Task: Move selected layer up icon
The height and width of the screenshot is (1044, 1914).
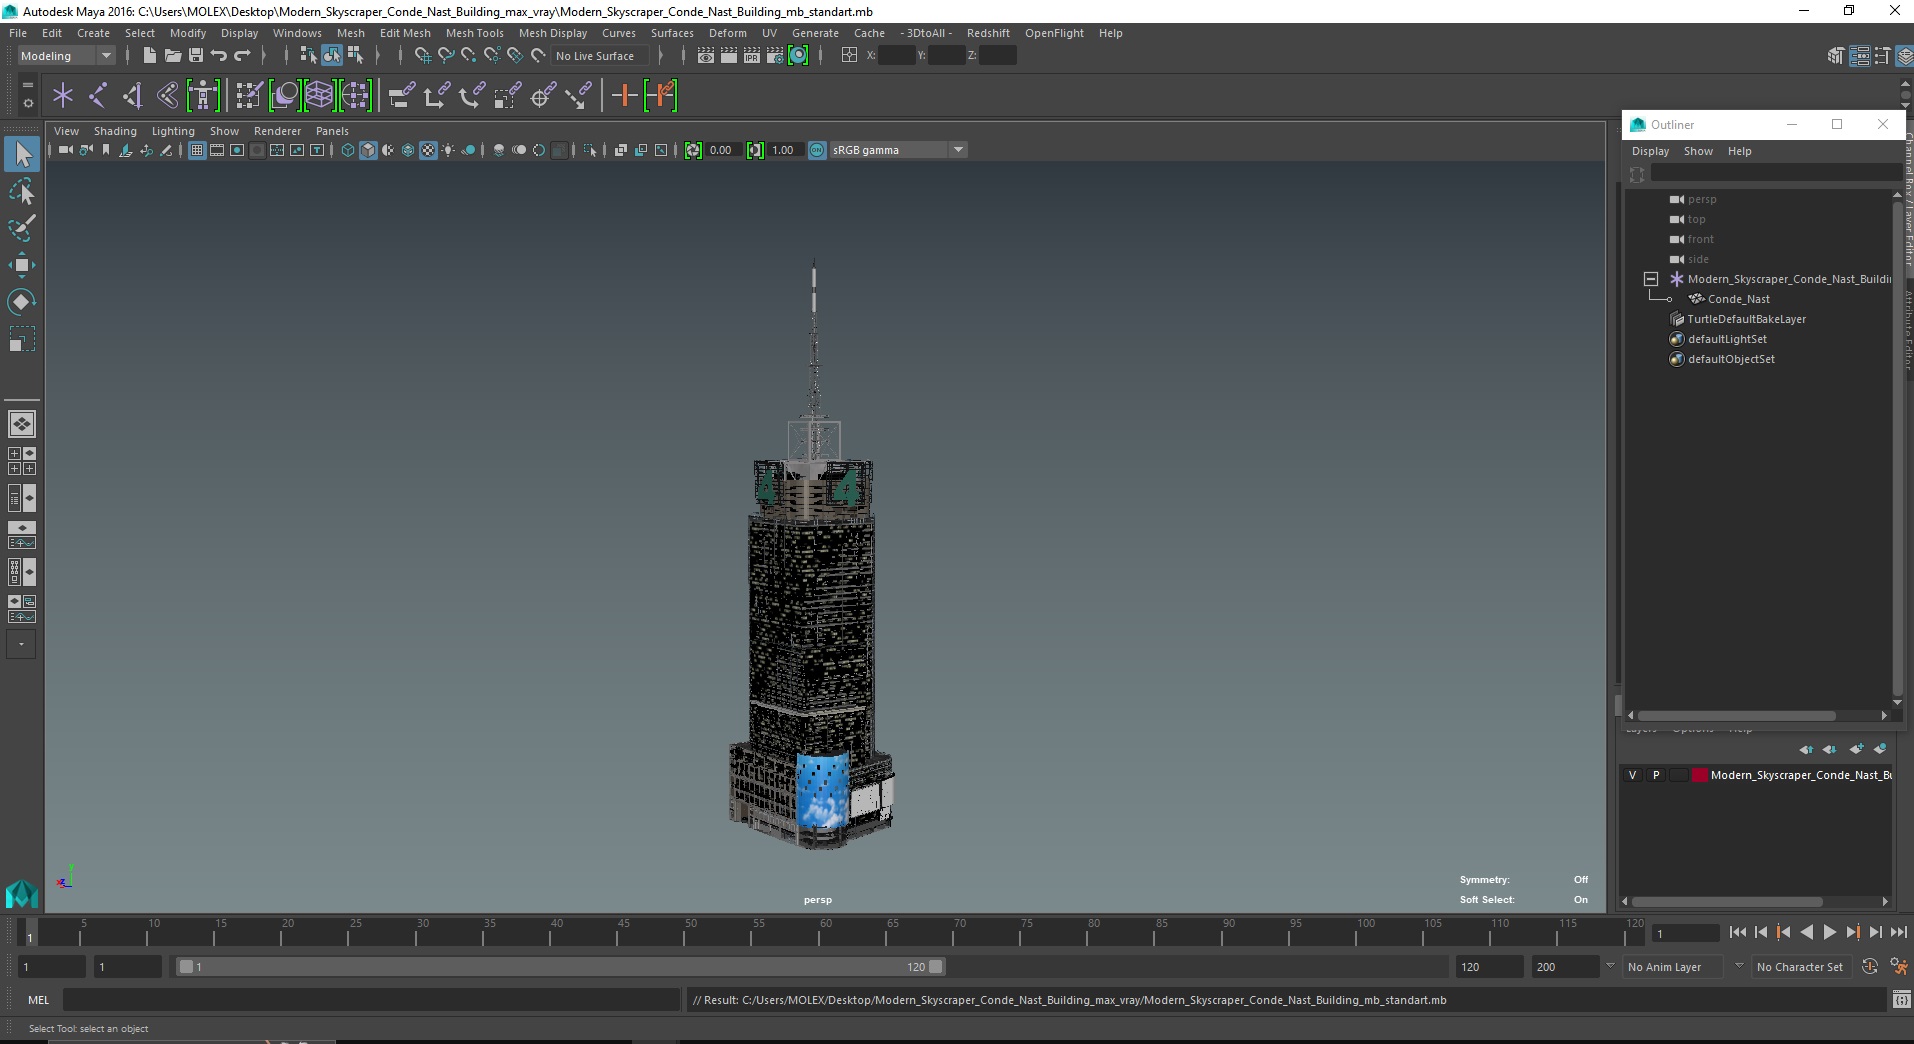Action: pos(1806,749)
